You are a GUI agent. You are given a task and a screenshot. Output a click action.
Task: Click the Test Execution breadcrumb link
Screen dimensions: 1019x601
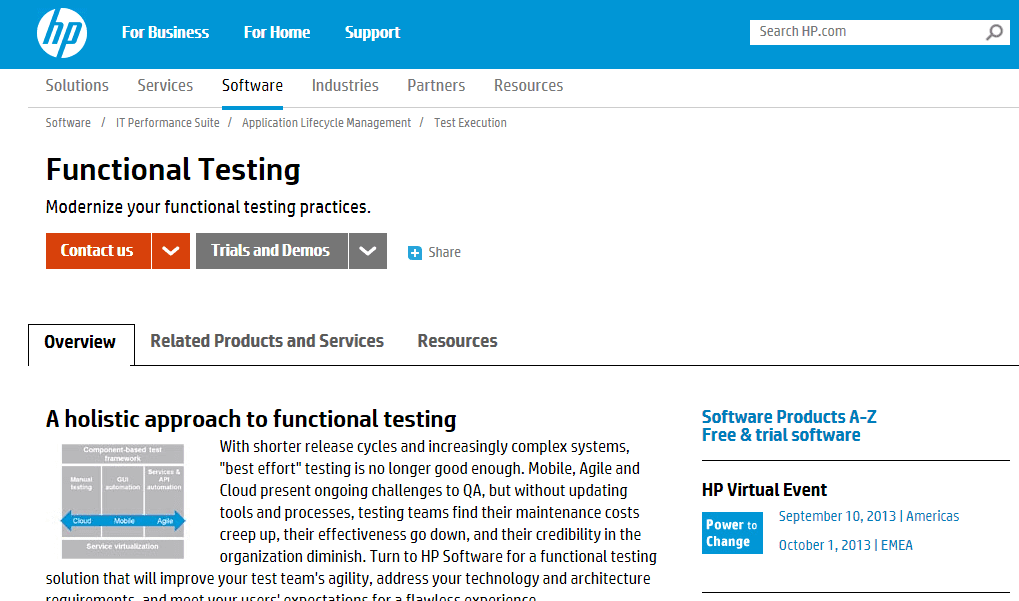click(x=470, y=122)
